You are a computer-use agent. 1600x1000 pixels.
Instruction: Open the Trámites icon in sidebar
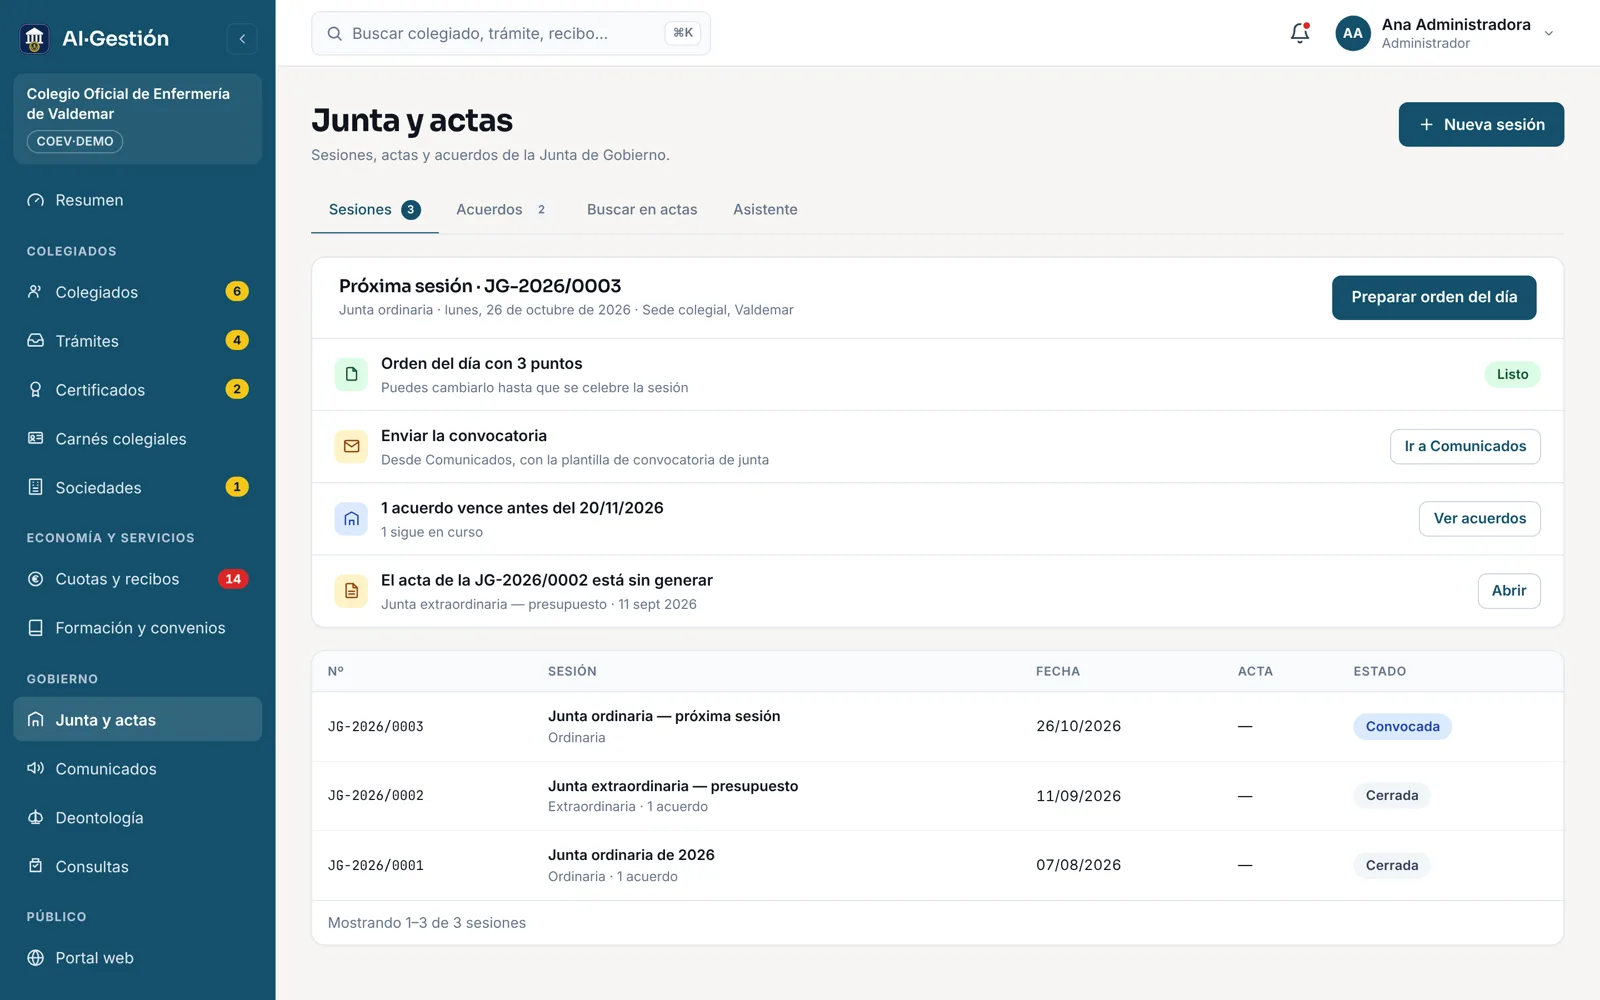point(36,341)
